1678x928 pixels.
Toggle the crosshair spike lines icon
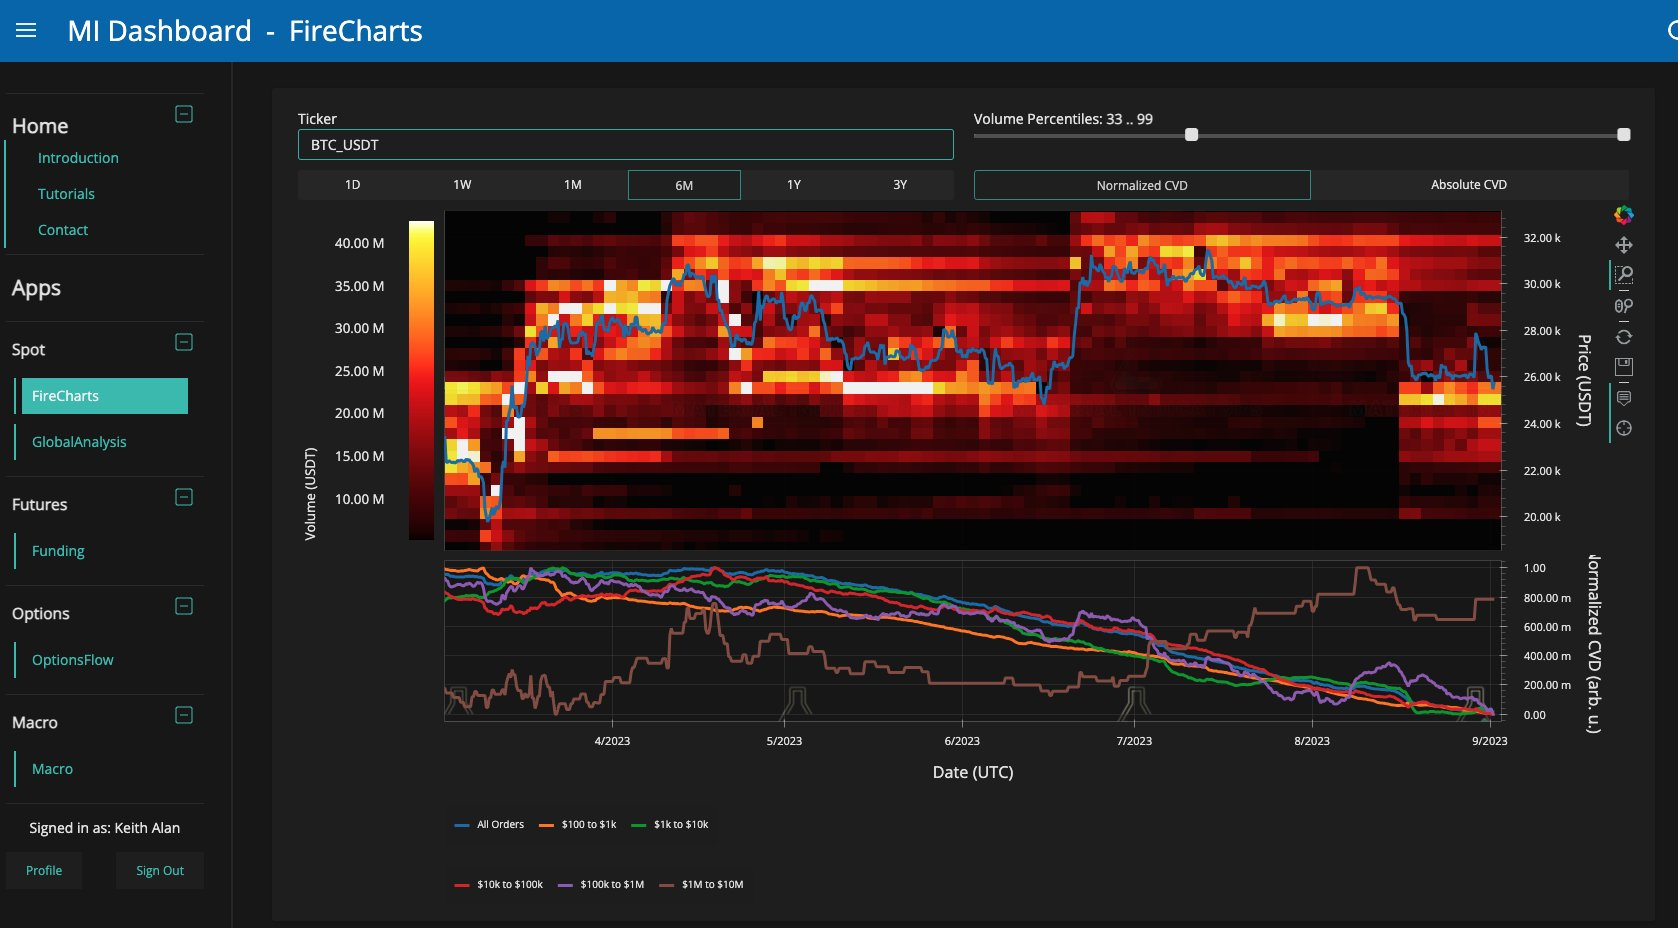[1624, 428]
